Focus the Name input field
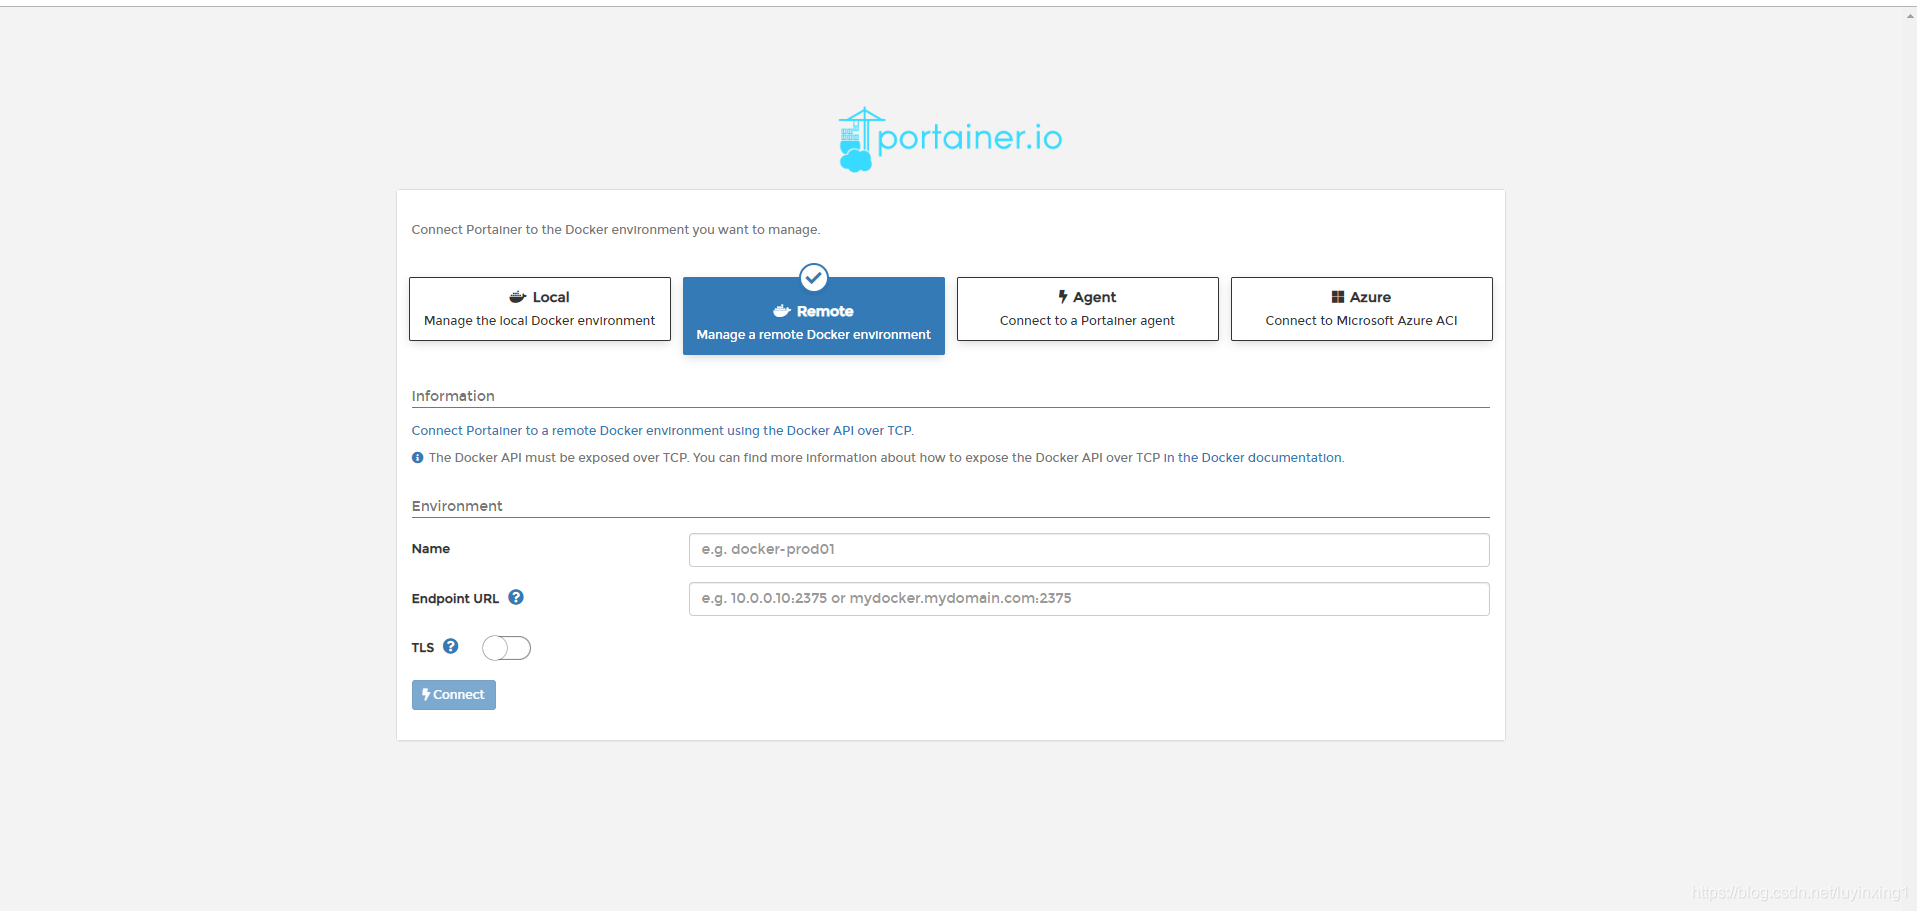1917x911 pixels. (x=1089, y=550)
